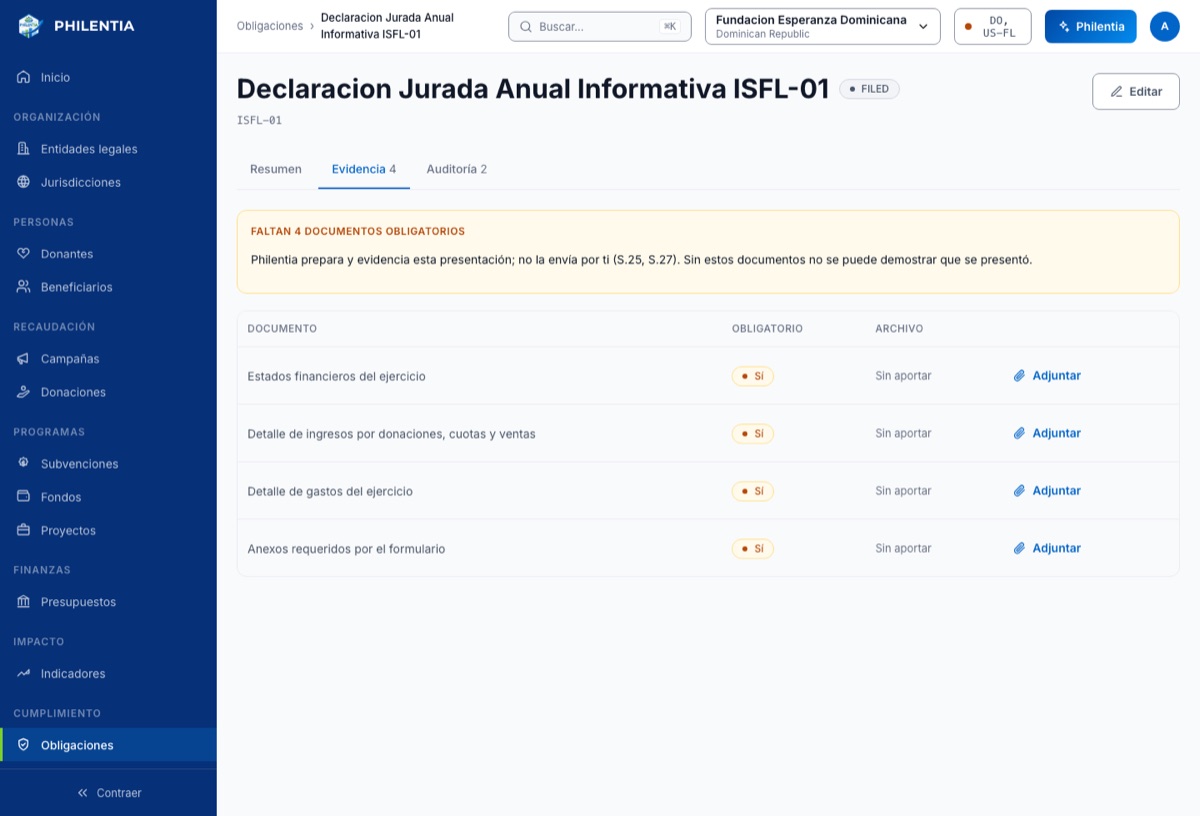This screenshot has width=1200, height=816.
Task: Click 'Detalle de ingresos por donaciones, cuotas y ventas'
Action: 391,434
